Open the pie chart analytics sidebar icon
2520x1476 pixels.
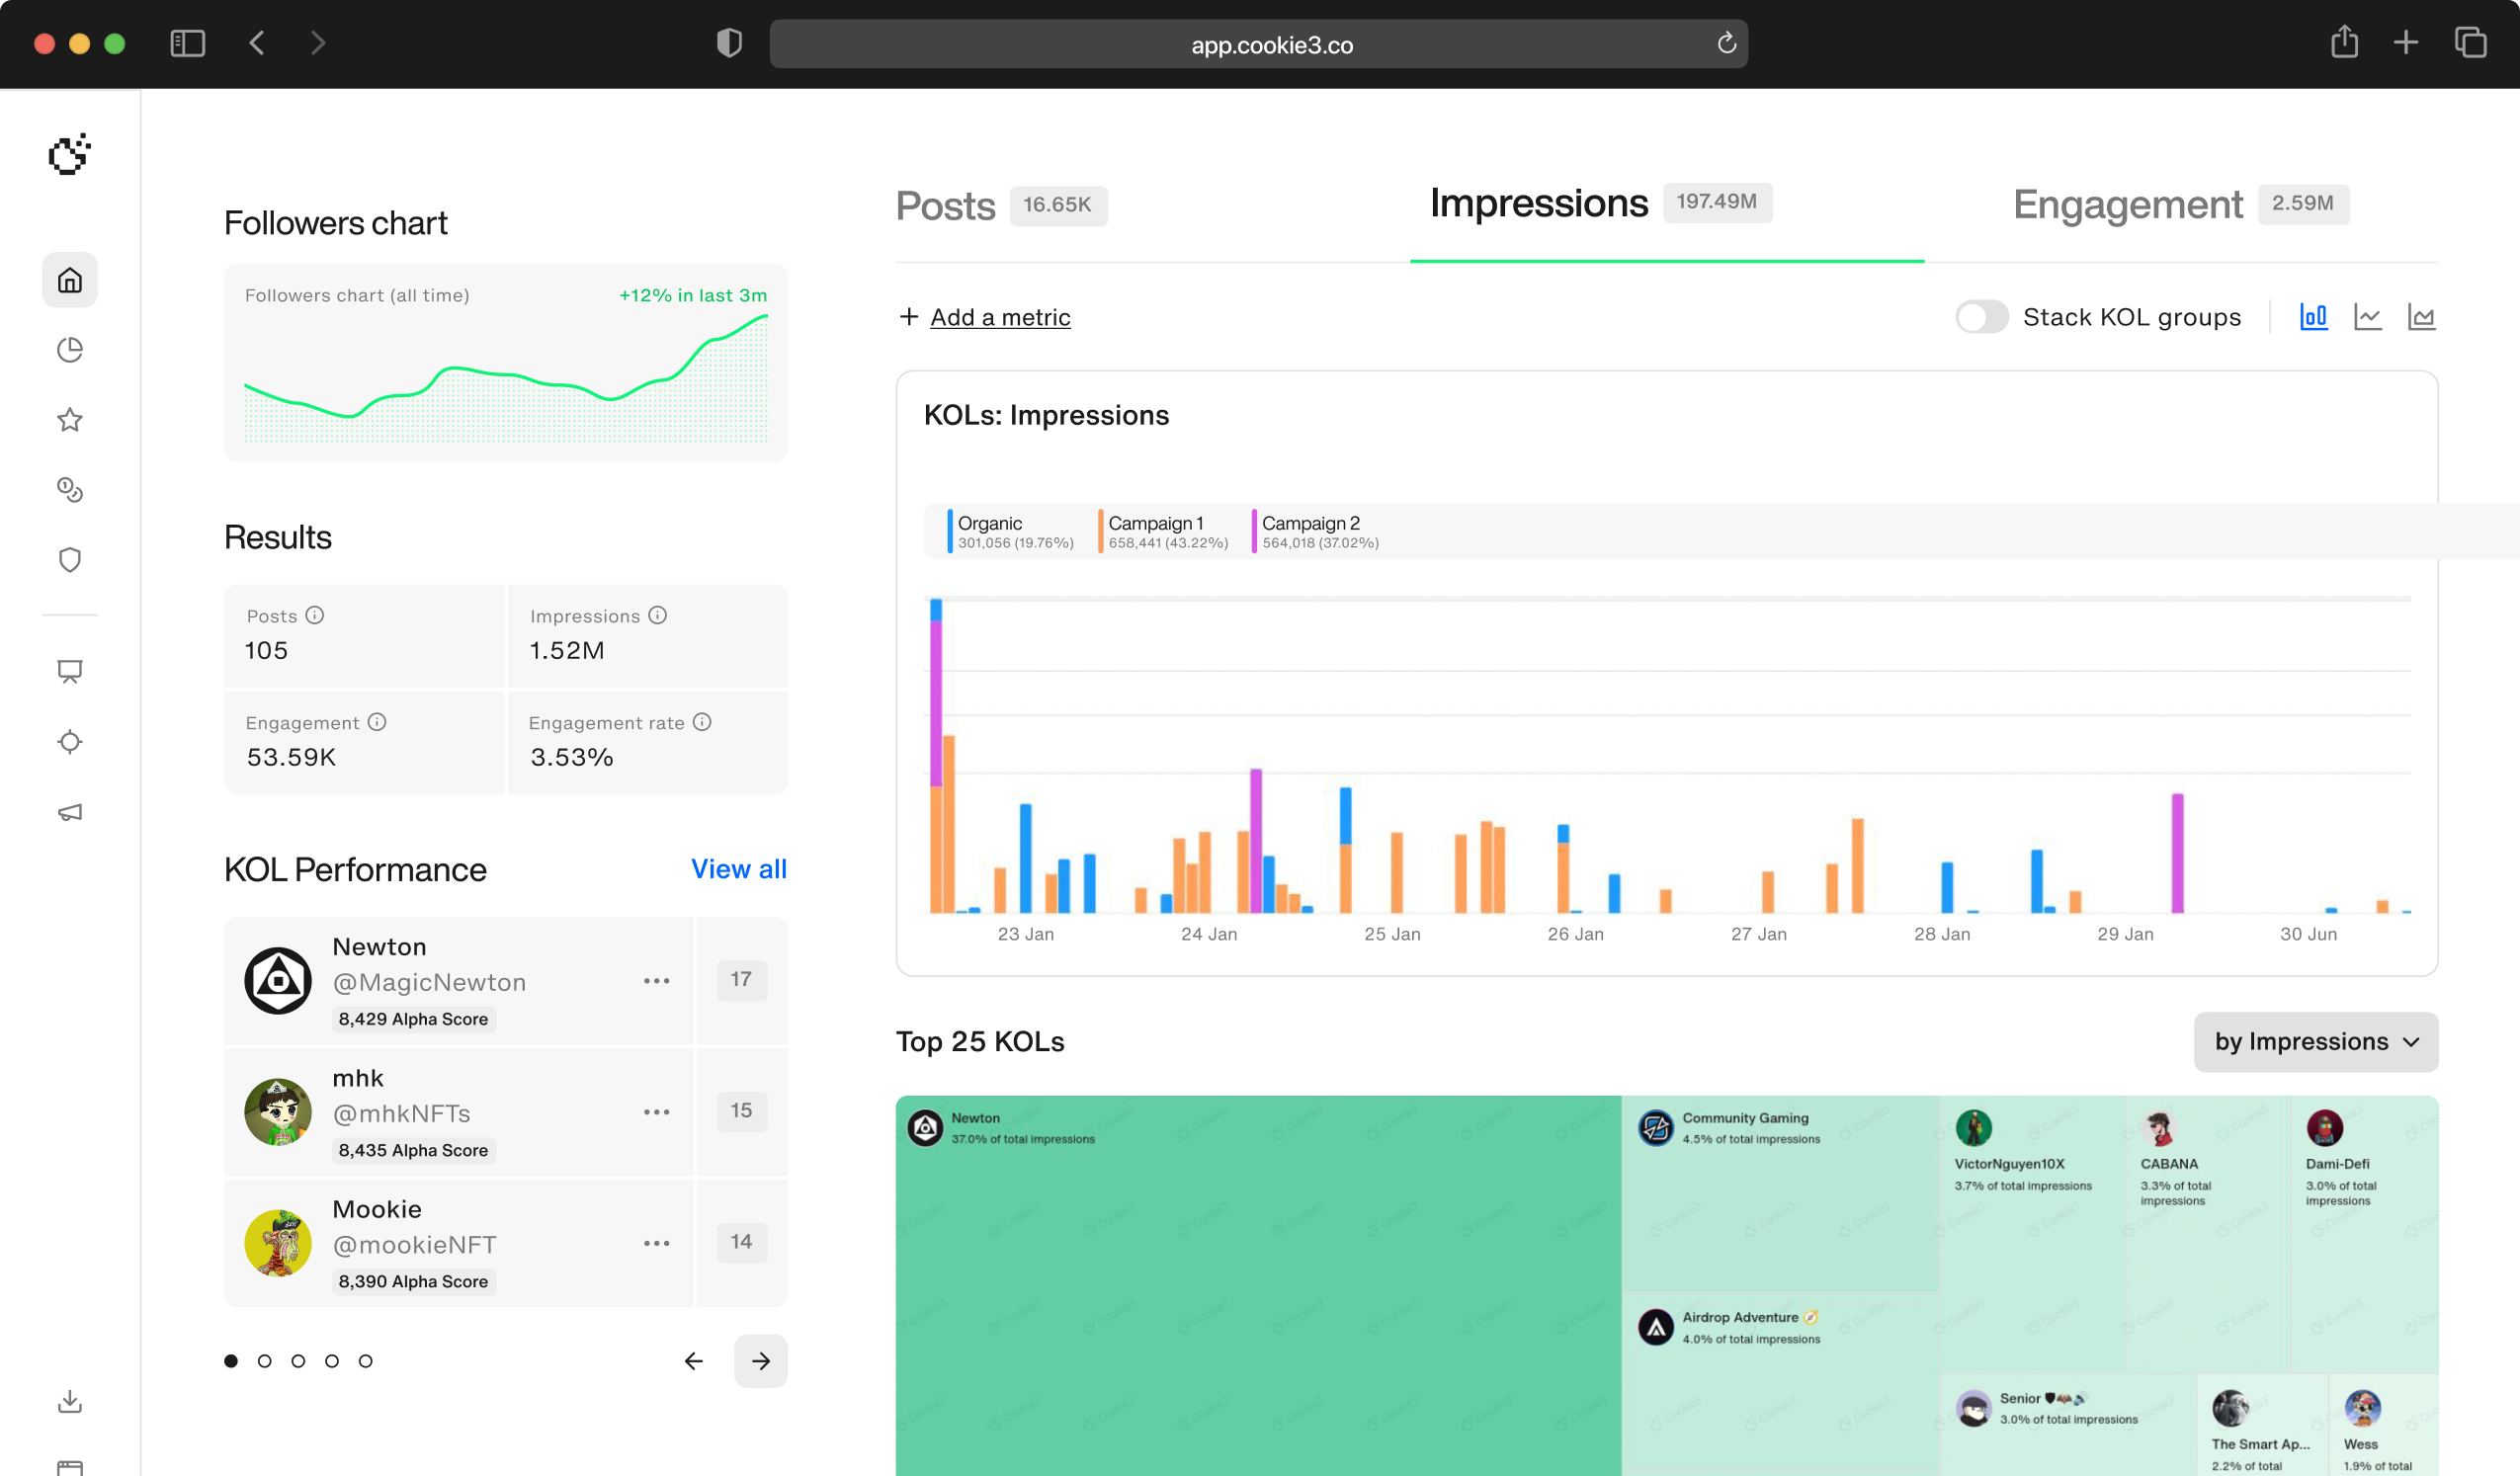pos(69,350)
